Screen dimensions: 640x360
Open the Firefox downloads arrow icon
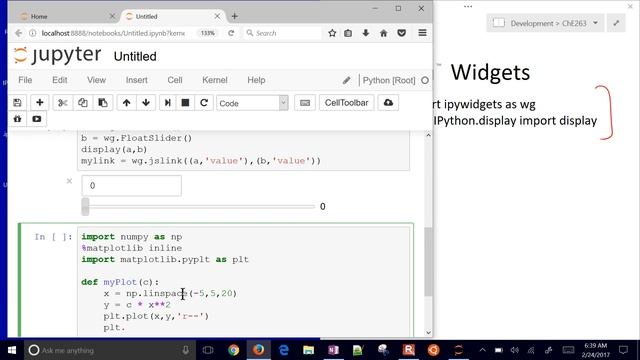(366, 33)
